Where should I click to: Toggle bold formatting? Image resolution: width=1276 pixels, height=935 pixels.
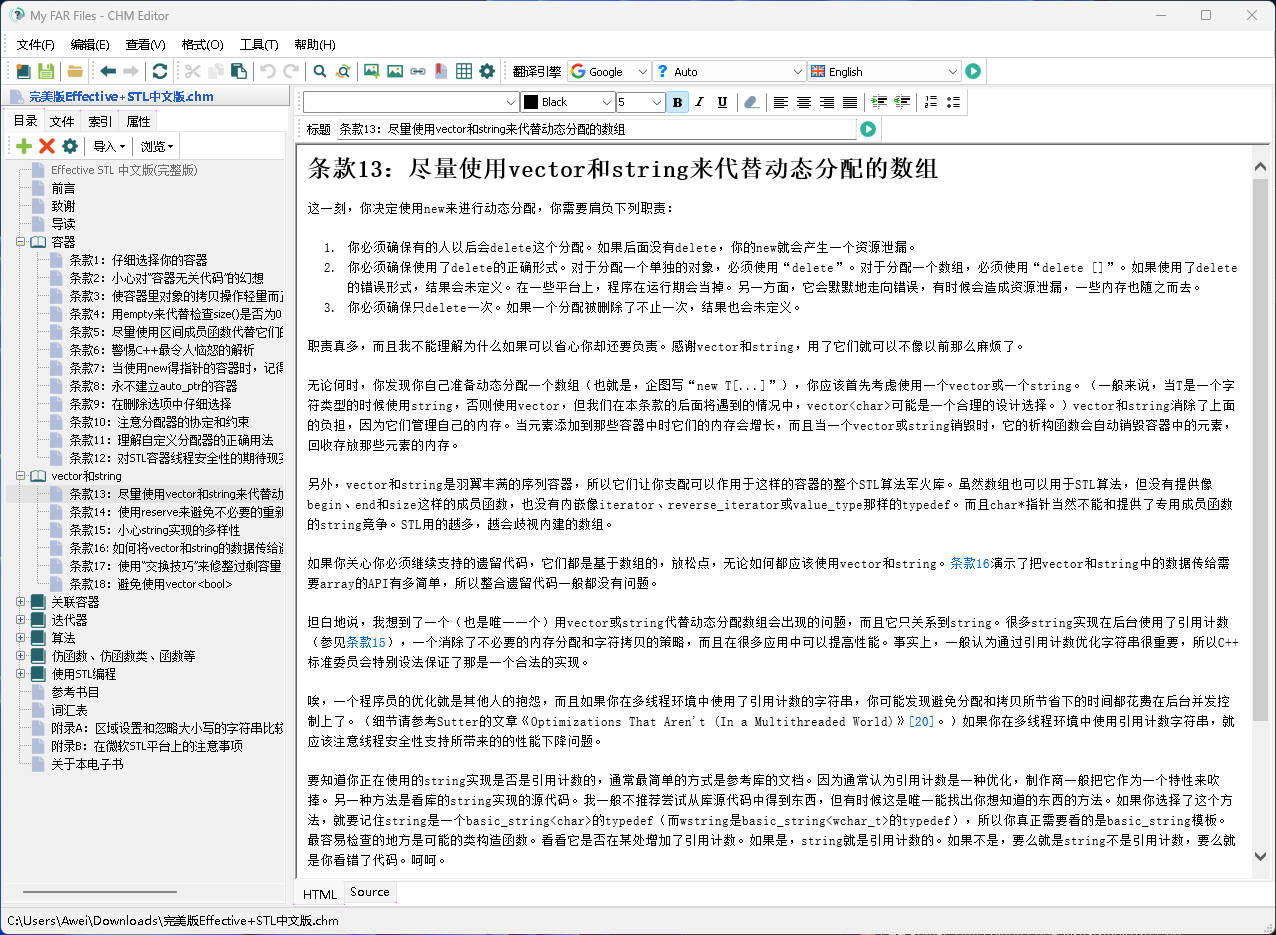pos(677,102)
